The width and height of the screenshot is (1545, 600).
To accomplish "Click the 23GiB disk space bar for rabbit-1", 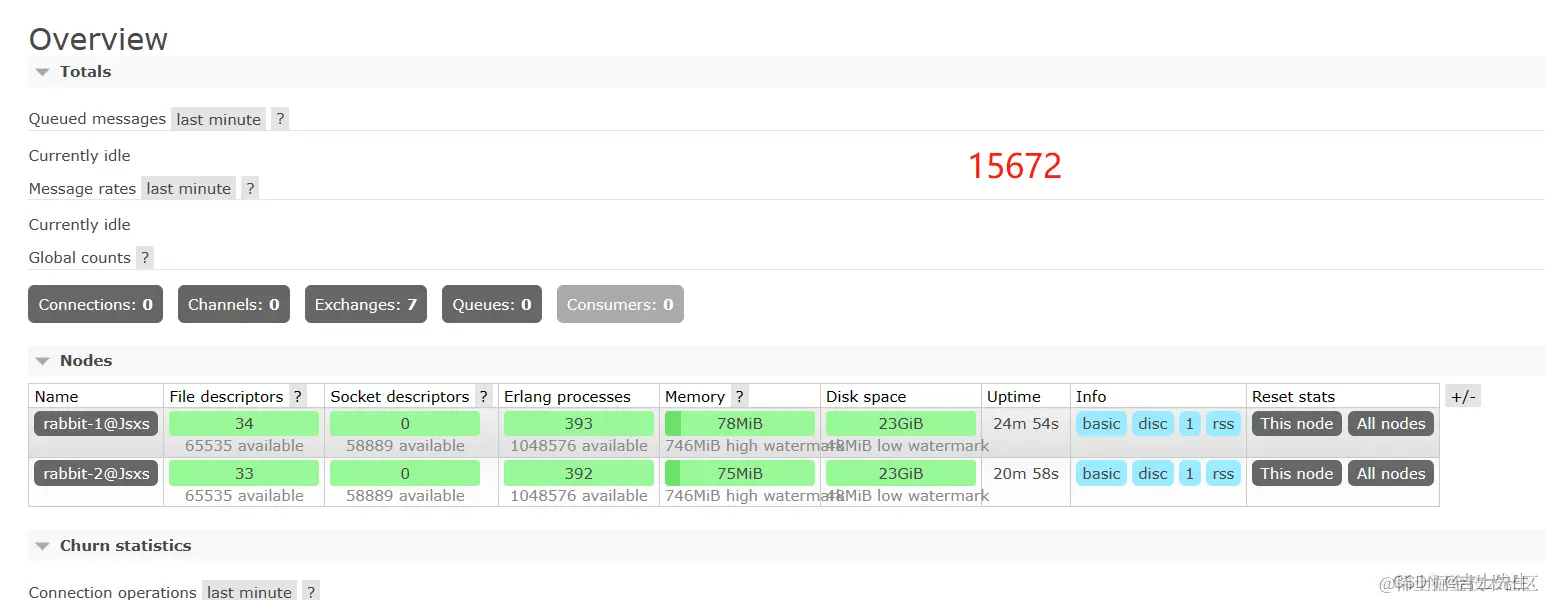I will click(901, 424).
